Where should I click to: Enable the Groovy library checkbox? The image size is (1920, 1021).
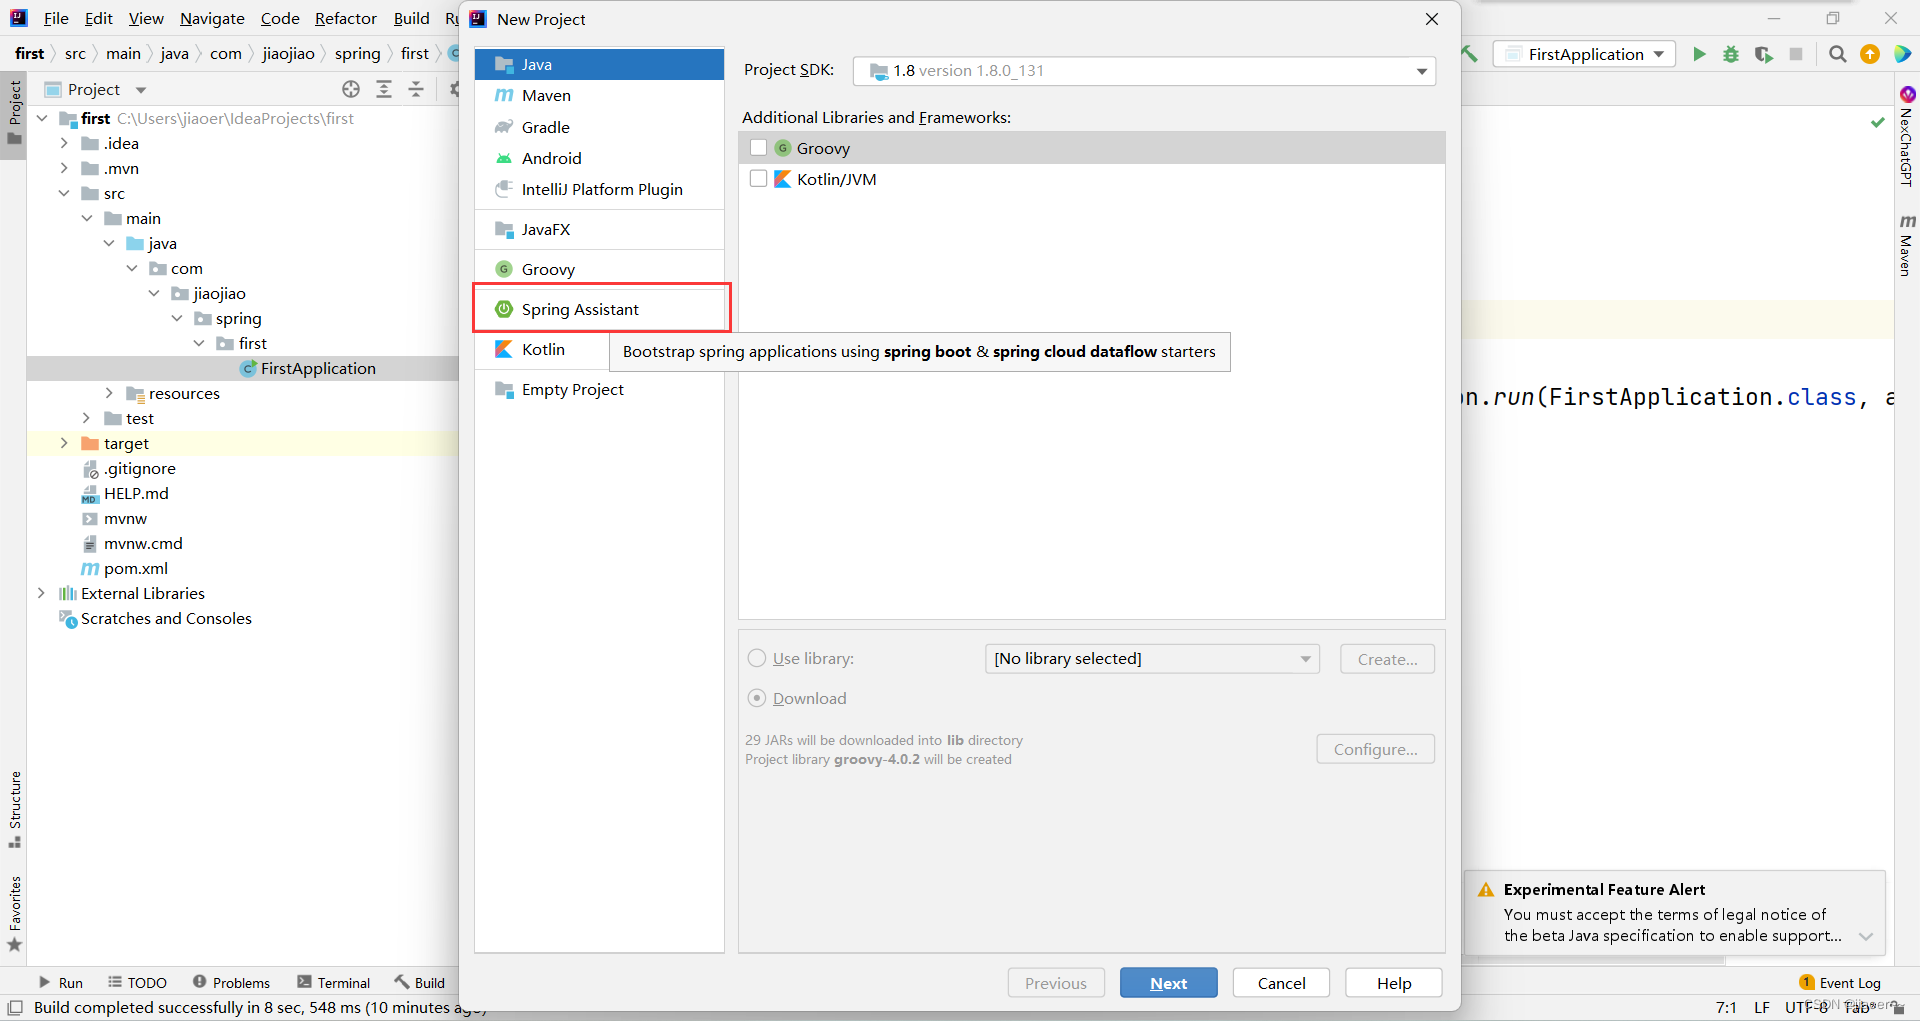tap(758, 148)
